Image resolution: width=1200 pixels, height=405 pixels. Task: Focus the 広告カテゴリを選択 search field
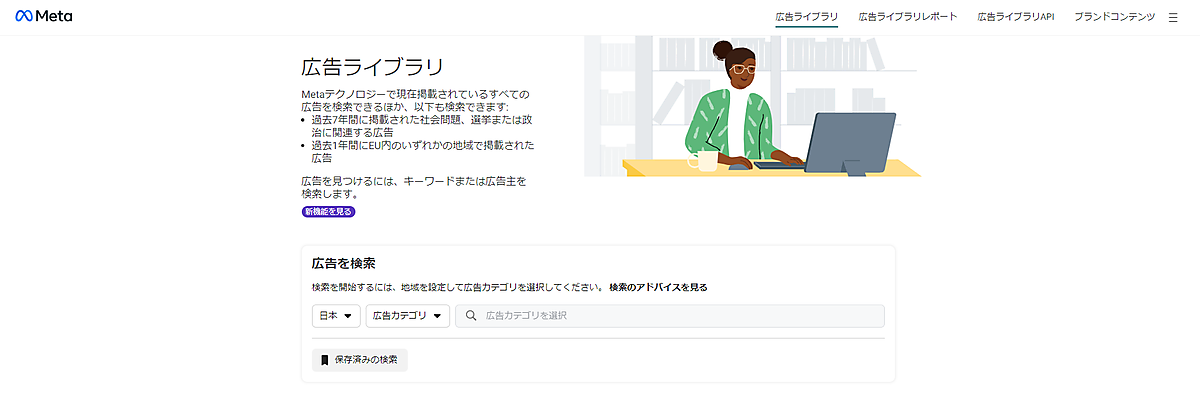coord(670,316)
